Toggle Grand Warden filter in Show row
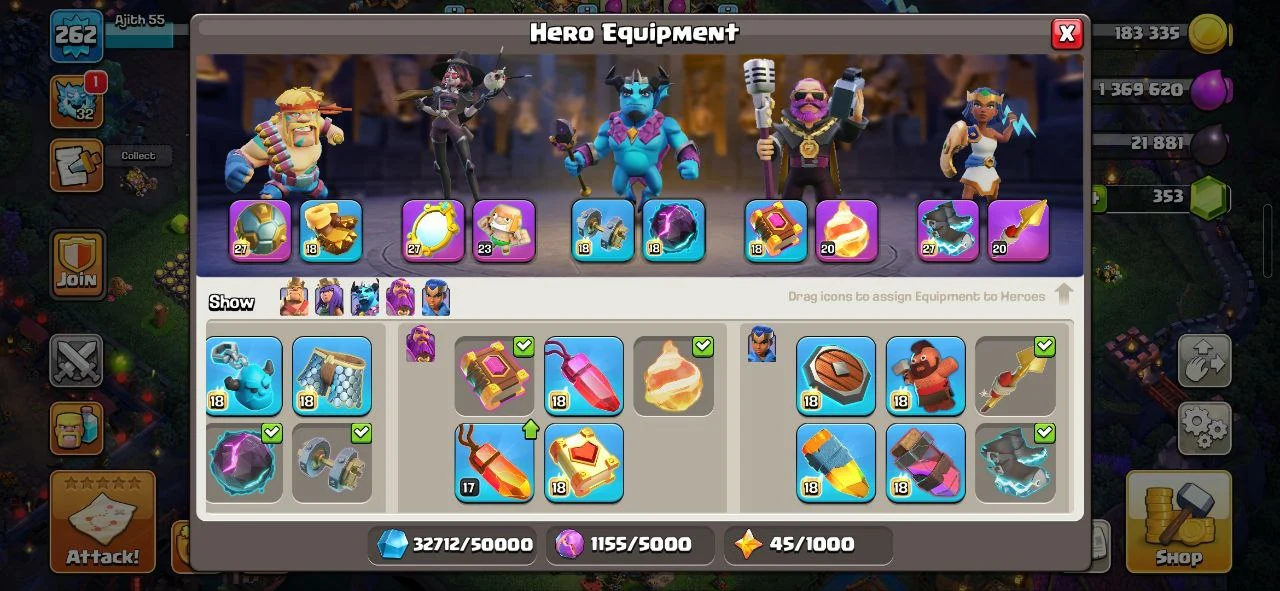This screenshot has width=1280, height=591. pos(400,298)
